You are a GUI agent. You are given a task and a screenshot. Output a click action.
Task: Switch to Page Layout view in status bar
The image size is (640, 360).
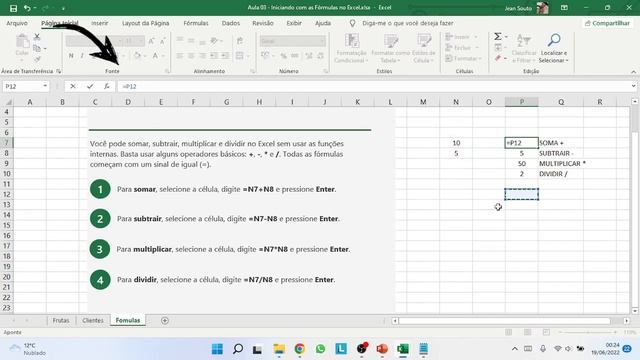point(527,332)
